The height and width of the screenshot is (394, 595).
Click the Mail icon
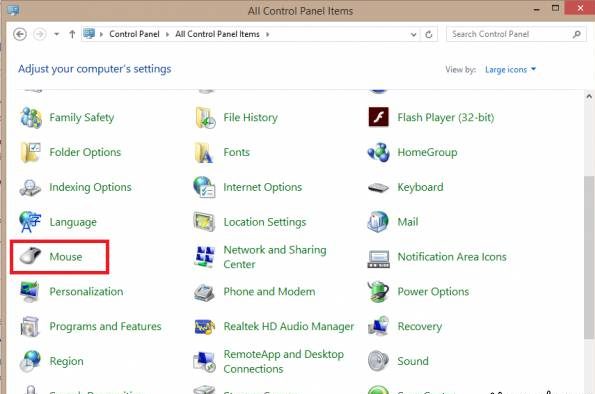point(378,222)
